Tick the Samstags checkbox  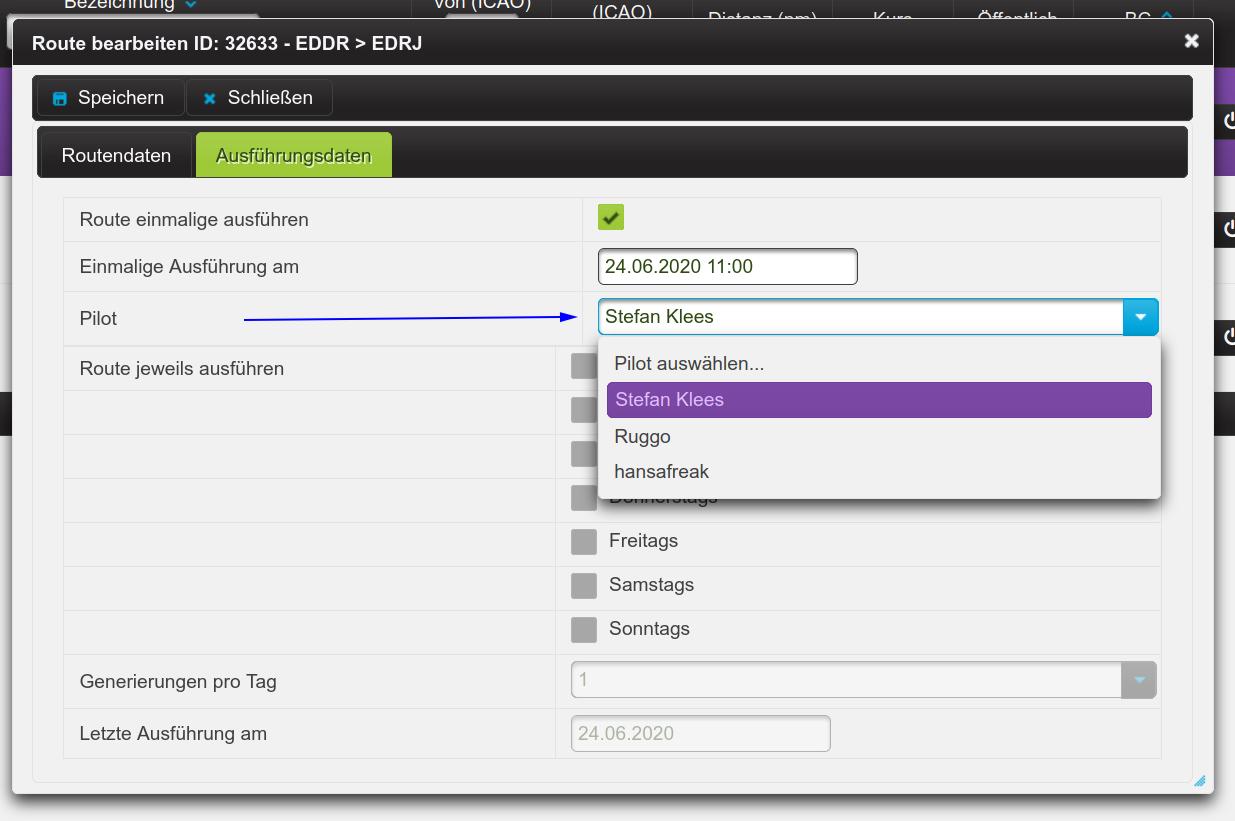click(584, 585)
